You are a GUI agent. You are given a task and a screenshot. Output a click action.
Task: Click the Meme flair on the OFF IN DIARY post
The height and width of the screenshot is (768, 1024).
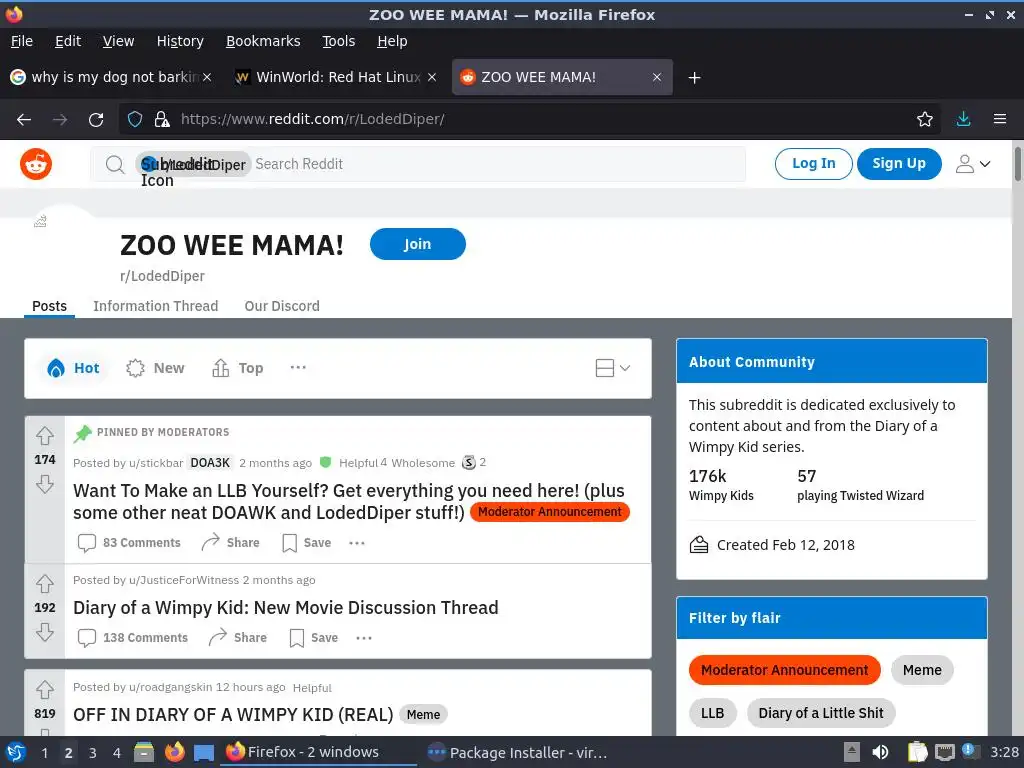(x=423, y=714)
